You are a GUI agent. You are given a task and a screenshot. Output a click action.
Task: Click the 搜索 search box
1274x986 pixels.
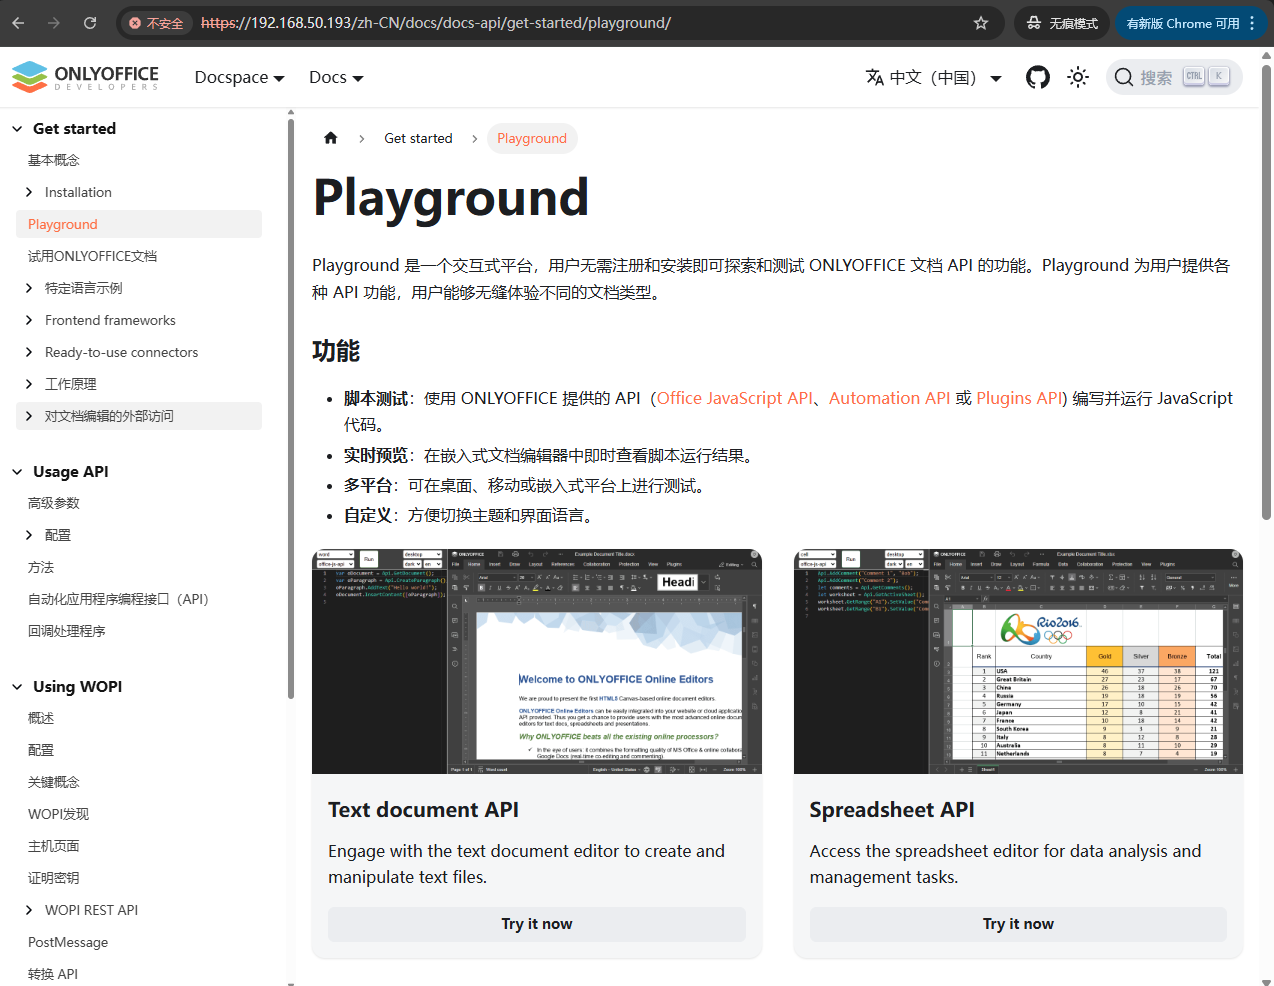point(1174,77)
